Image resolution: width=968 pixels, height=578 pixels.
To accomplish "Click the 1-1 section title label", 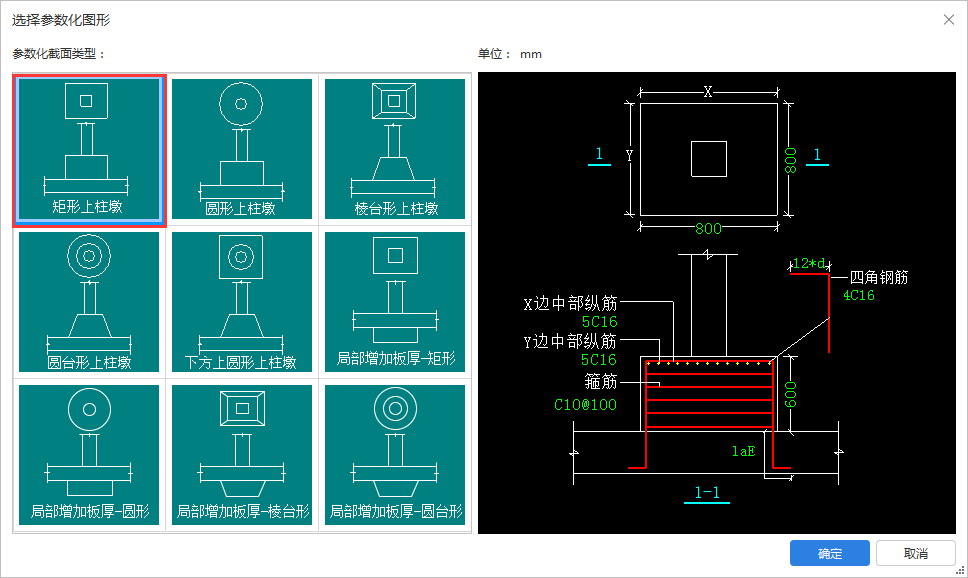I will coord(707,492).
